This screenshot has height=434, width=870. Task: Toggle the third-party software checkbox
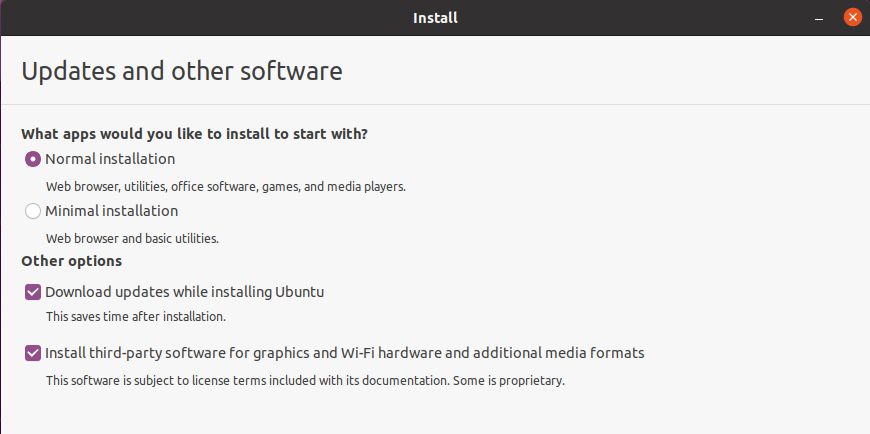[33, 353]
